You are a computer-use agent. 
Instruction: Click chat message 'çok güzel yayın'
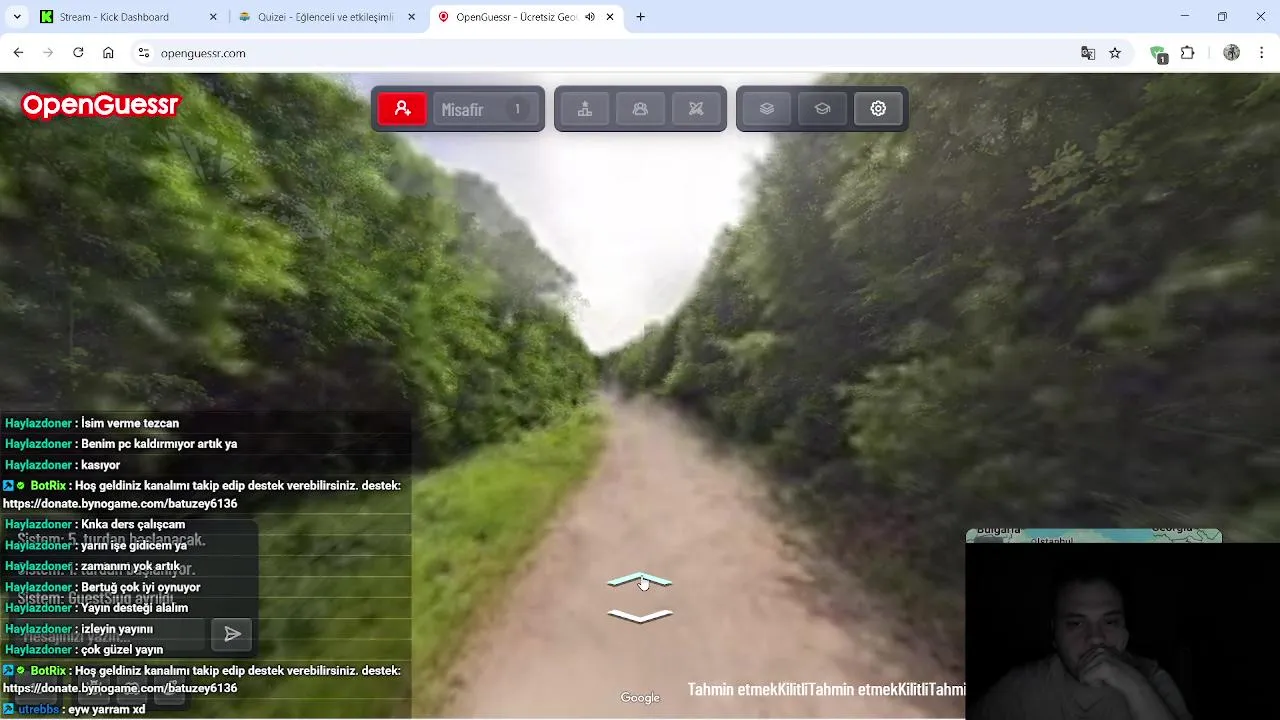122,650
